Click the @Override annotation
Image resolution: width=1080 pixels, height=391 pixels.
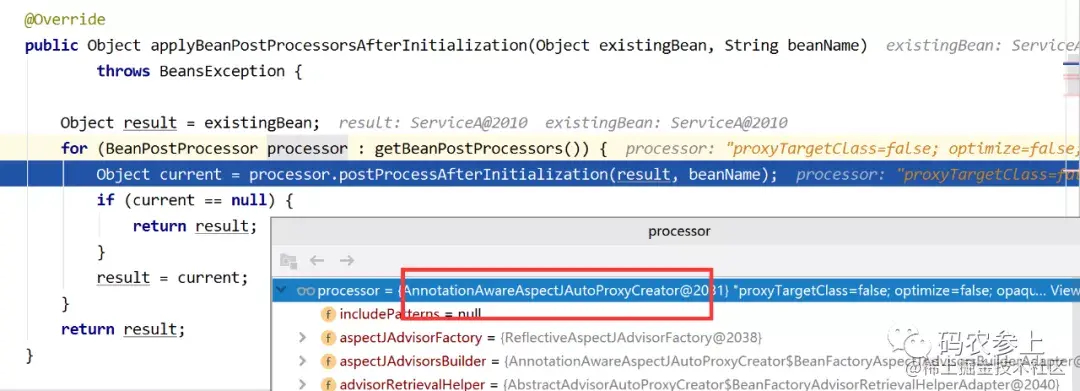pos(65,20)
